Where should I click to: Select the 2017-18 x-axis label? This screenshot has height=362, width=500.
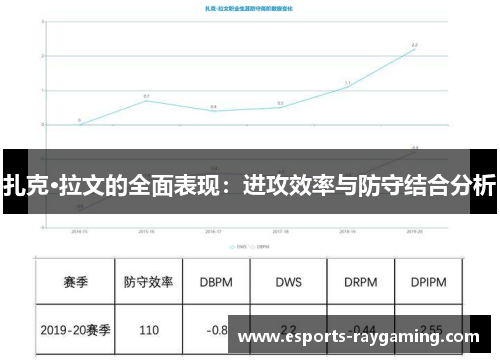point(280,231)
